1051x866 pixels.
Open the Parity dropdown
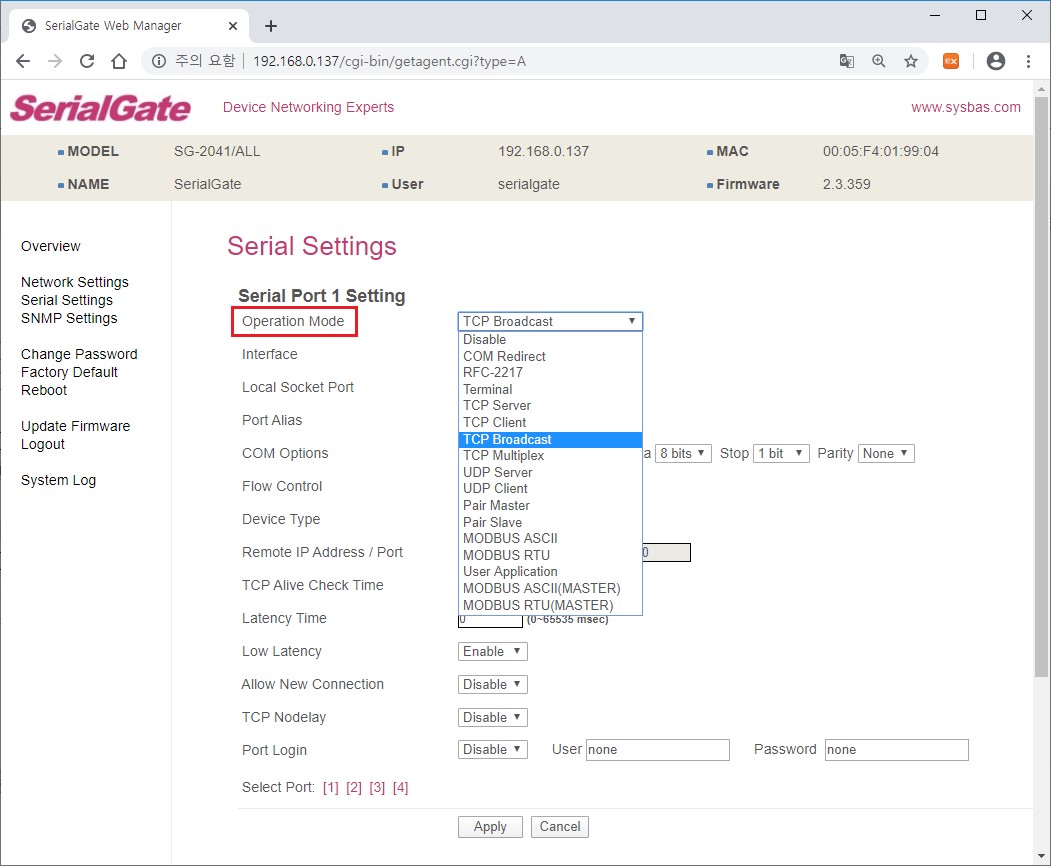click(x=886, y=453)
